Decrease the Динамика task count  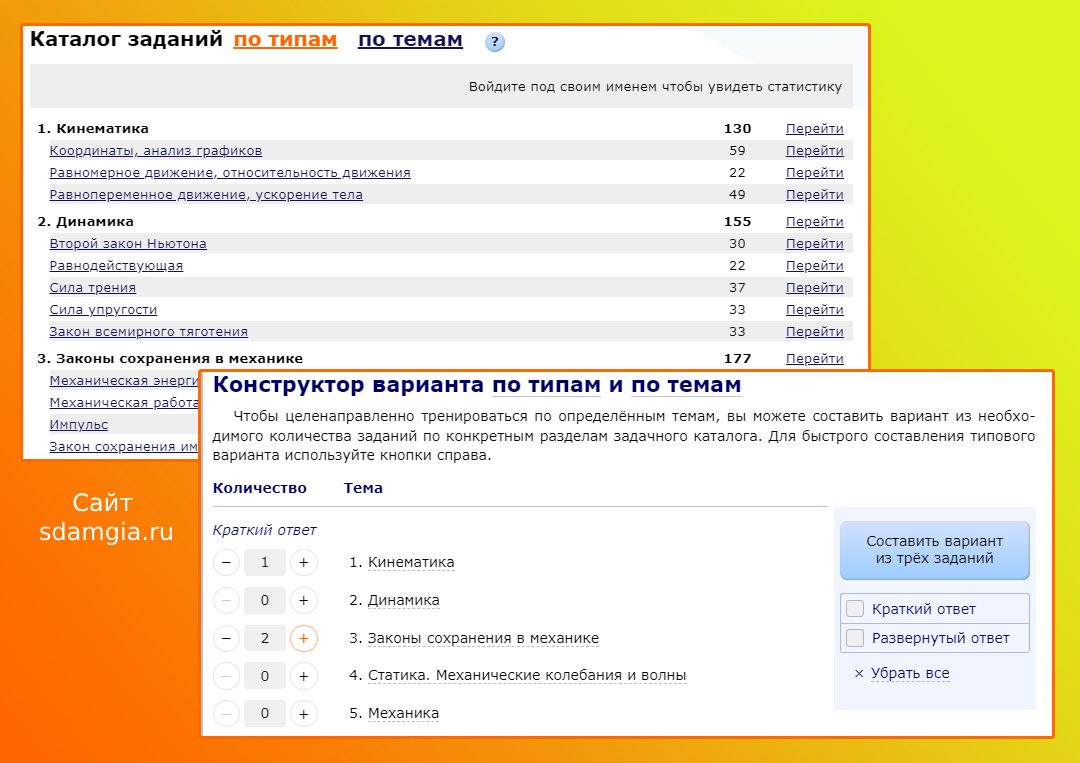(x=226, y=600)
